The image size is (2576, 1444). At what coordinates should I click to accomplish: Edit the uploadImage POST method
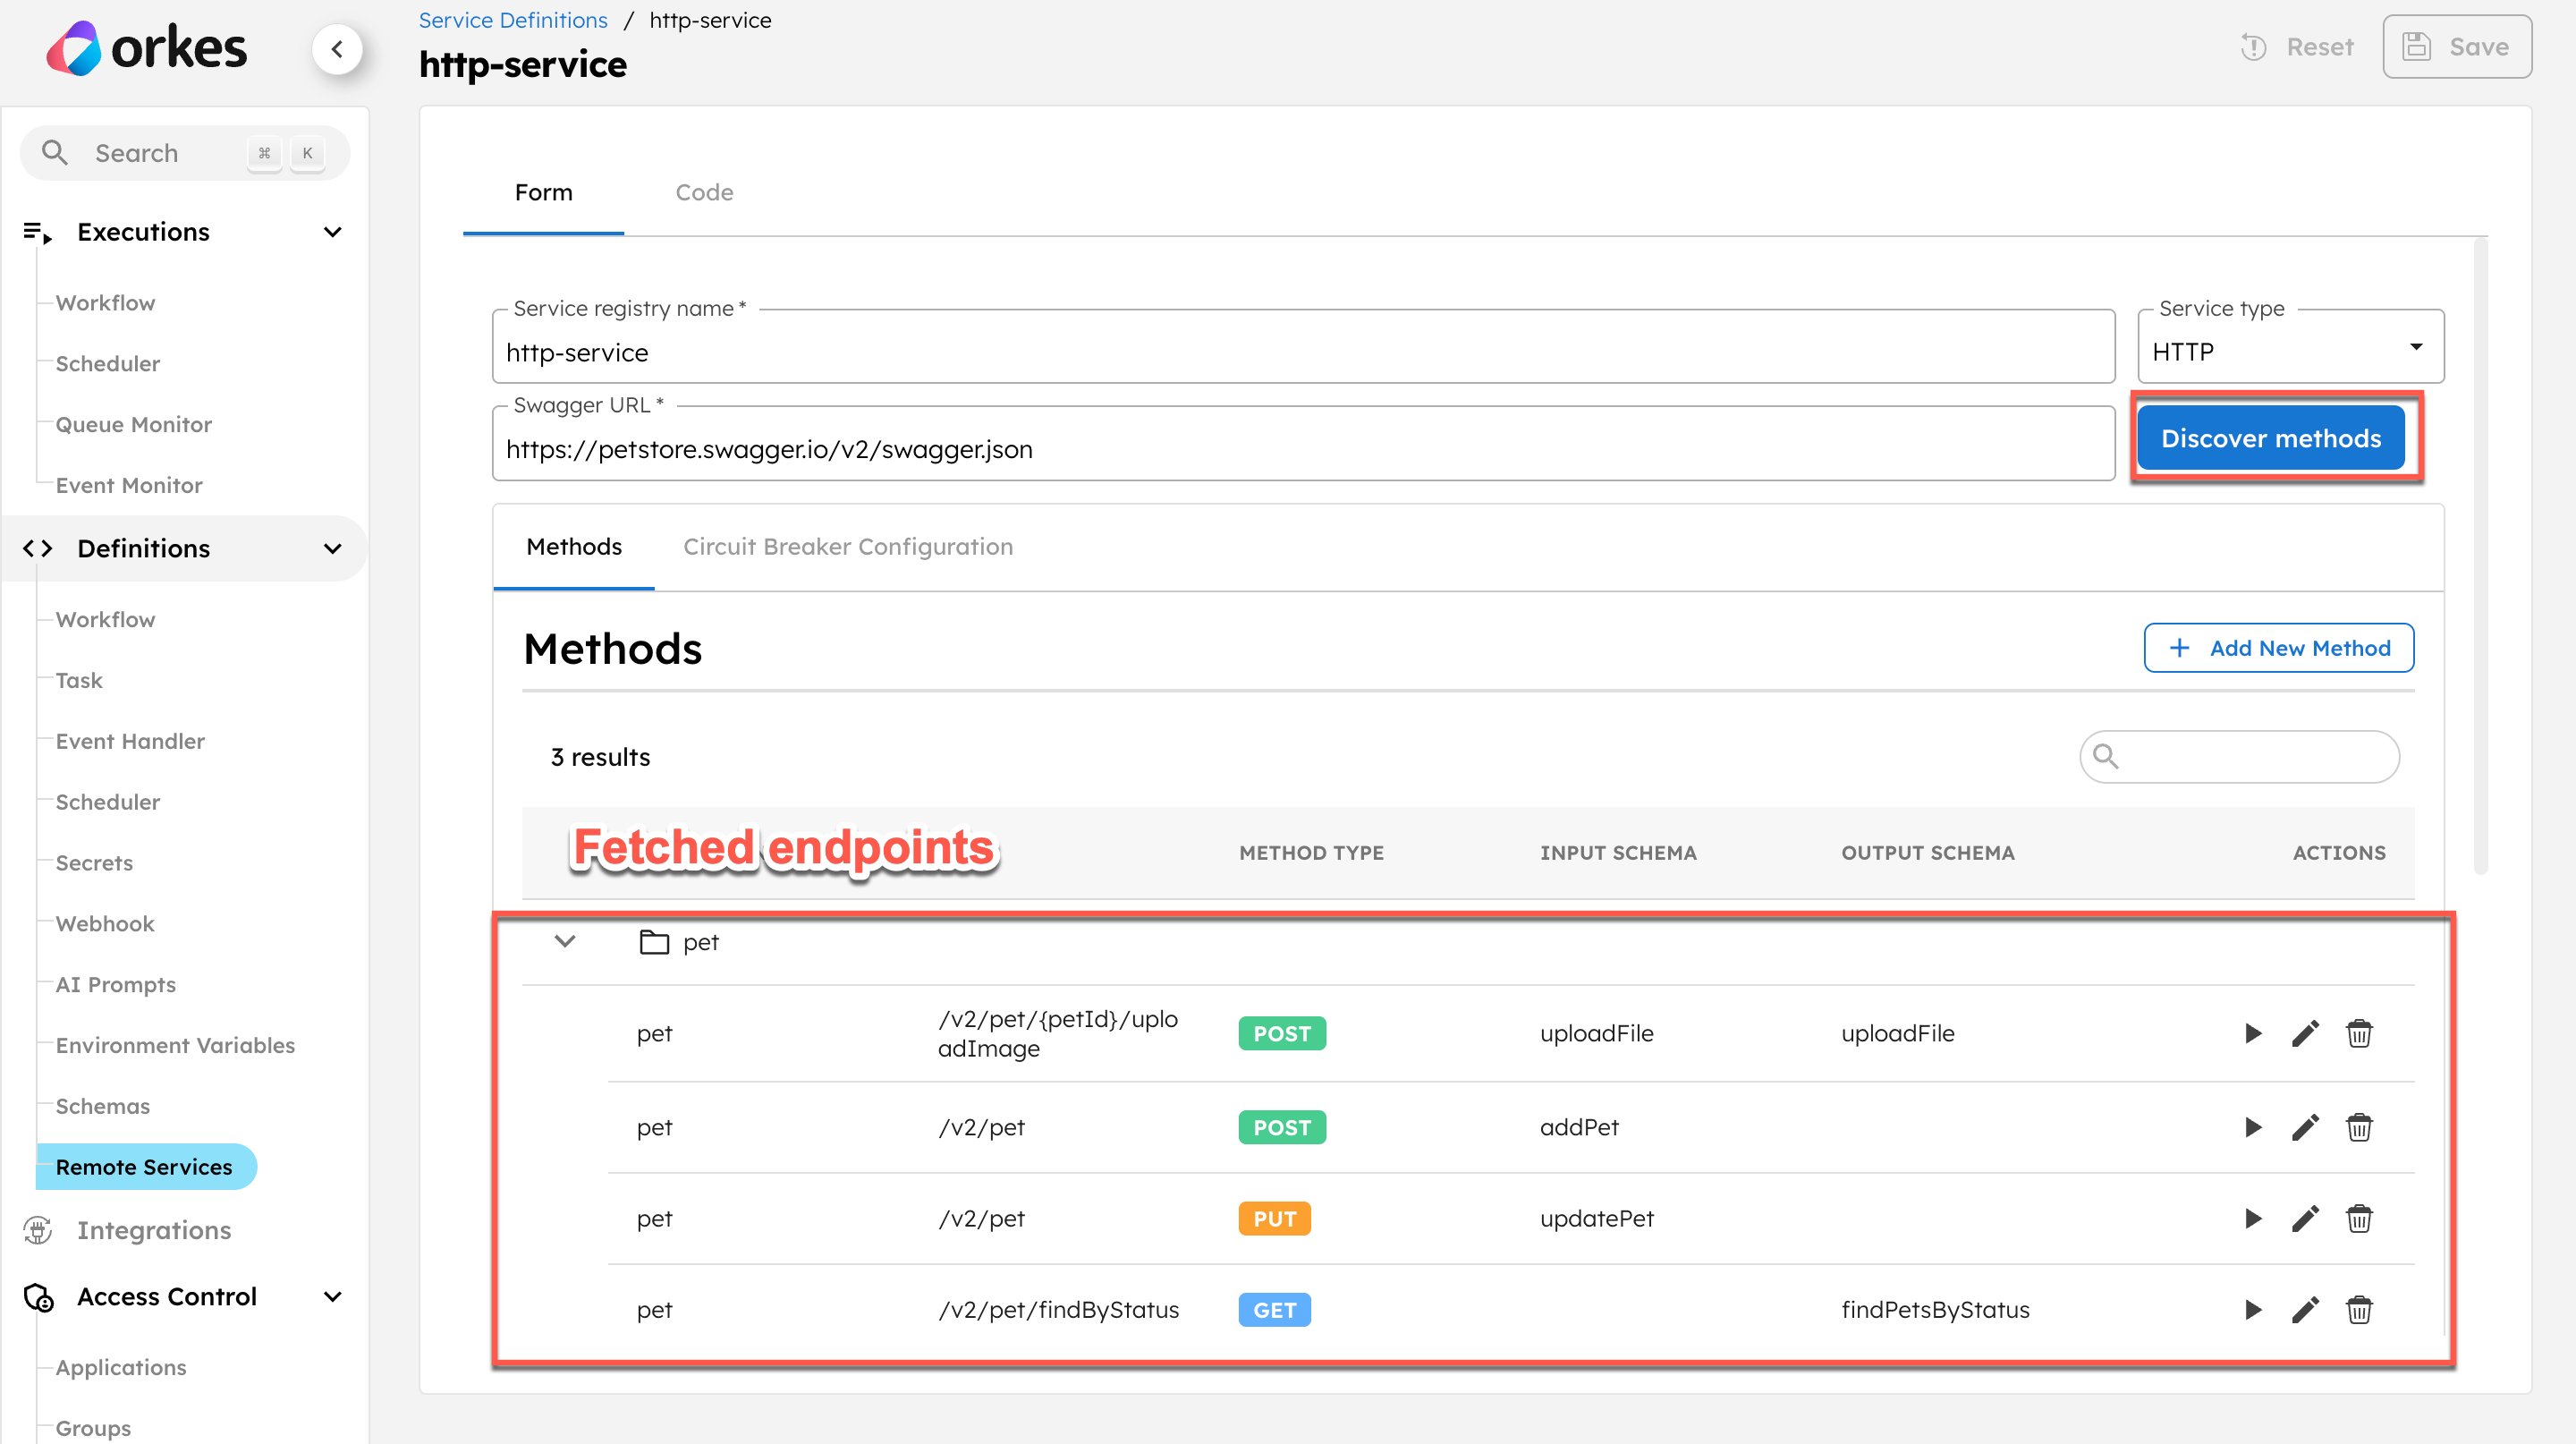(x=2305, y=1033)
